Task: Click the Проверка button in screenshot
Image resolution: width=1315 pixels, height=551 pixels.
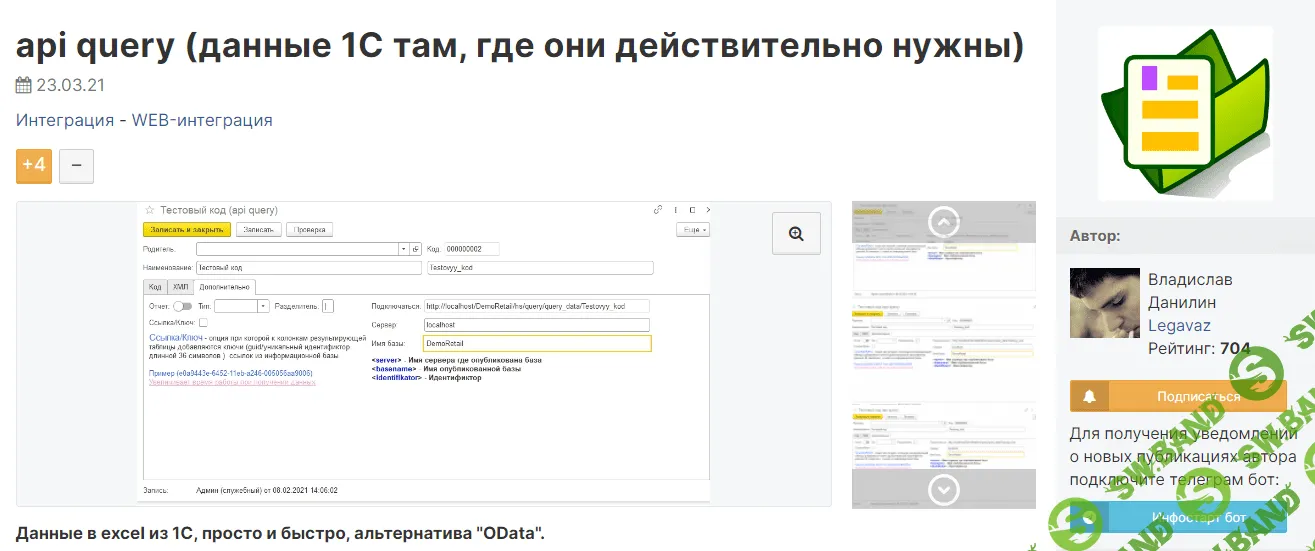Action: (x=309, y=229)
